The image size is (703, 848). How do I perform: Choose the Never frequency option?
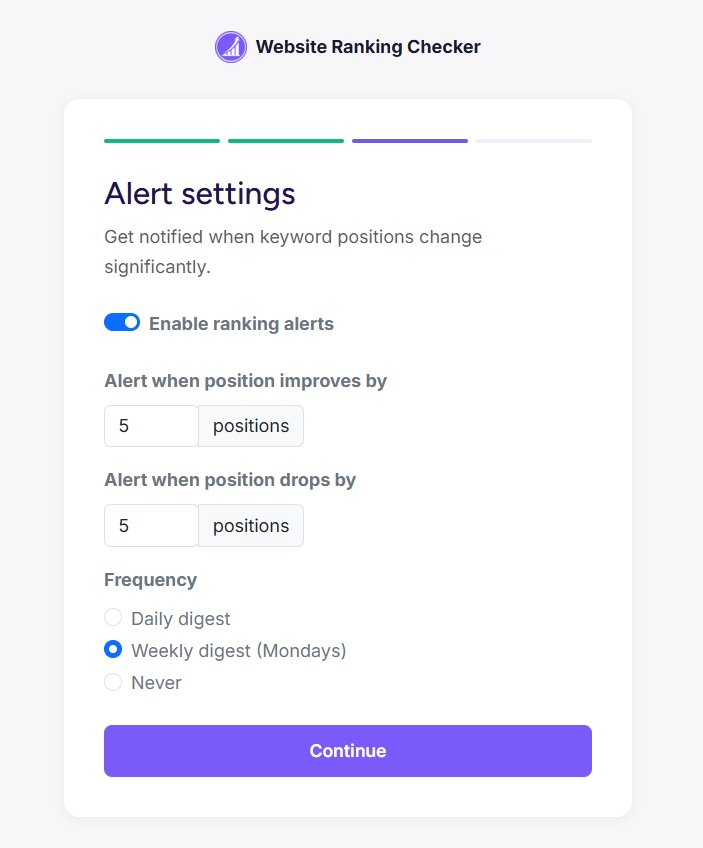click(113, 681)
